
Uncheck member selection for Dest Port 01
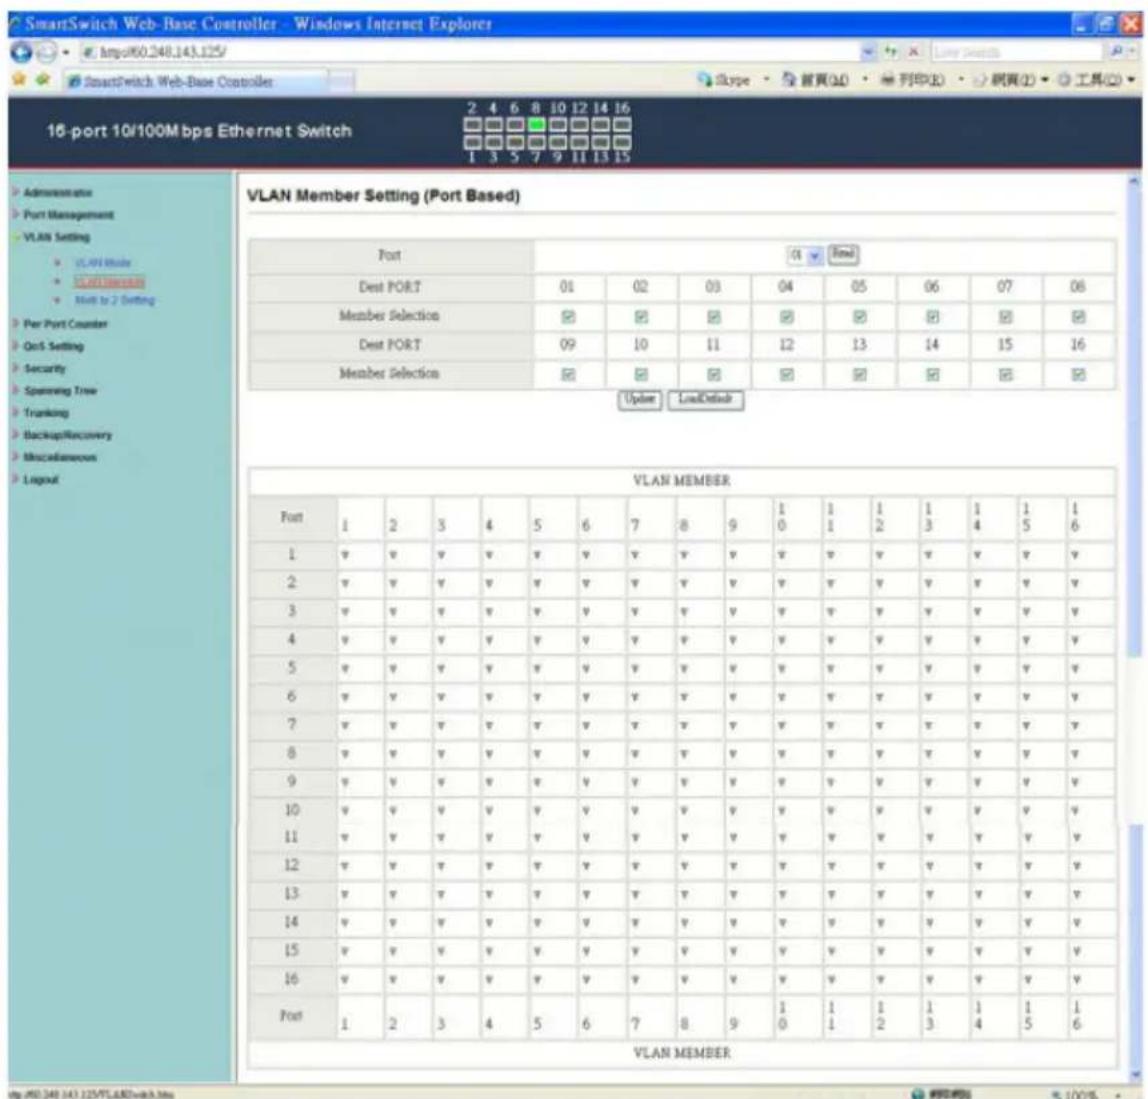pyautogui.click(x=567, y=317)
